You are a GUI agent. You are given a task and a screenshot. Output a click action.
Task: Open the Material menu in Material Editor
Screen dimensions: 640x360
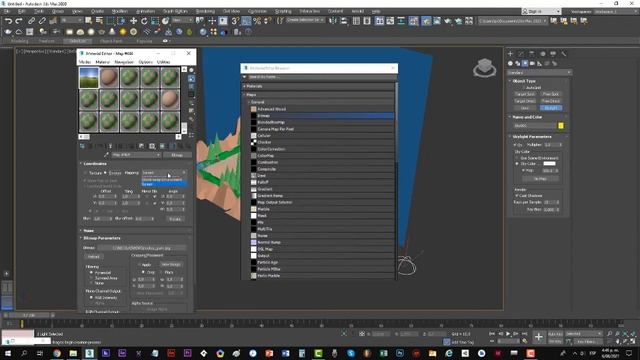pos(102,62)
